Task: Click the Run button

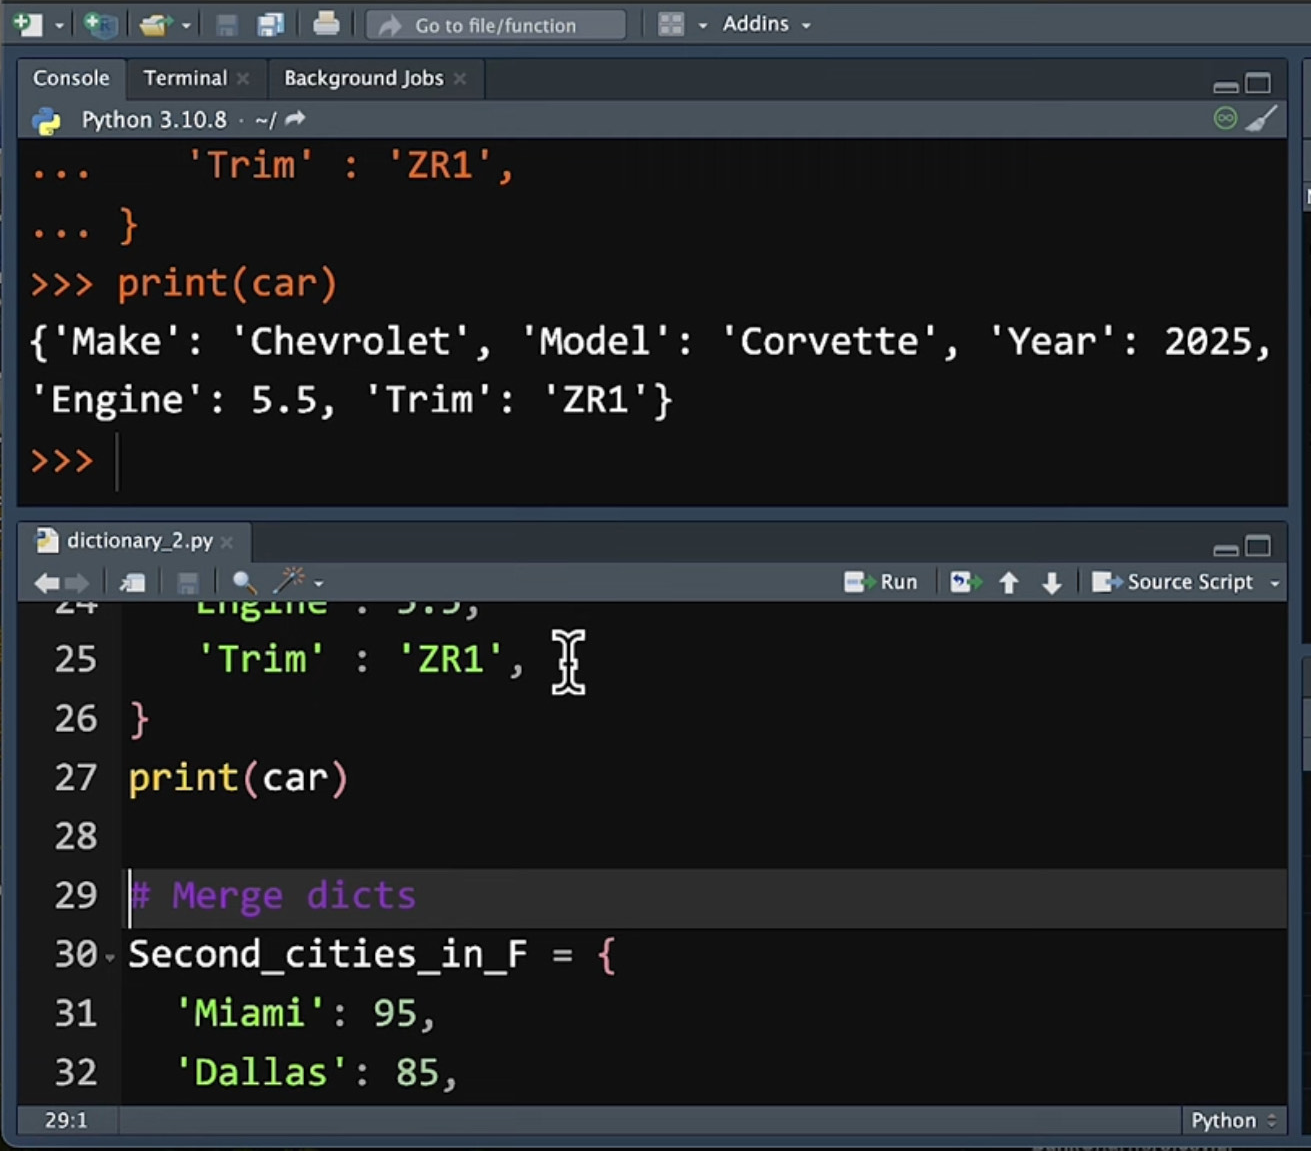Action: [881, 582]
